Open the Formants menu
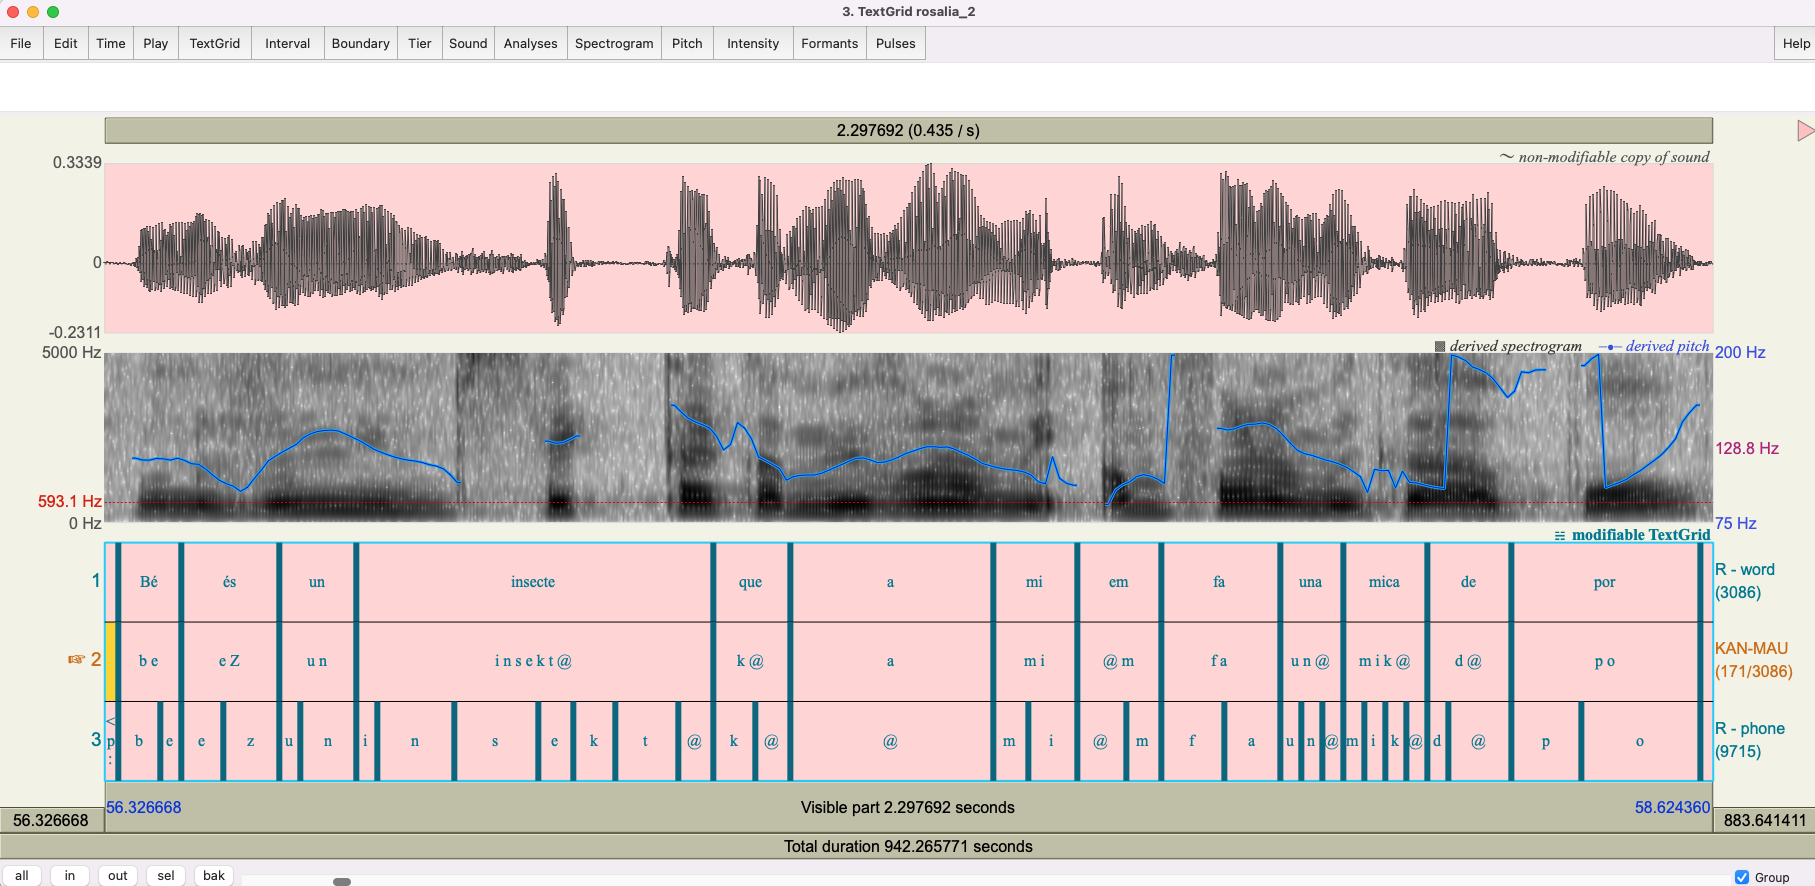Viewport: 1815px width, 886px height. click(829, 44)
